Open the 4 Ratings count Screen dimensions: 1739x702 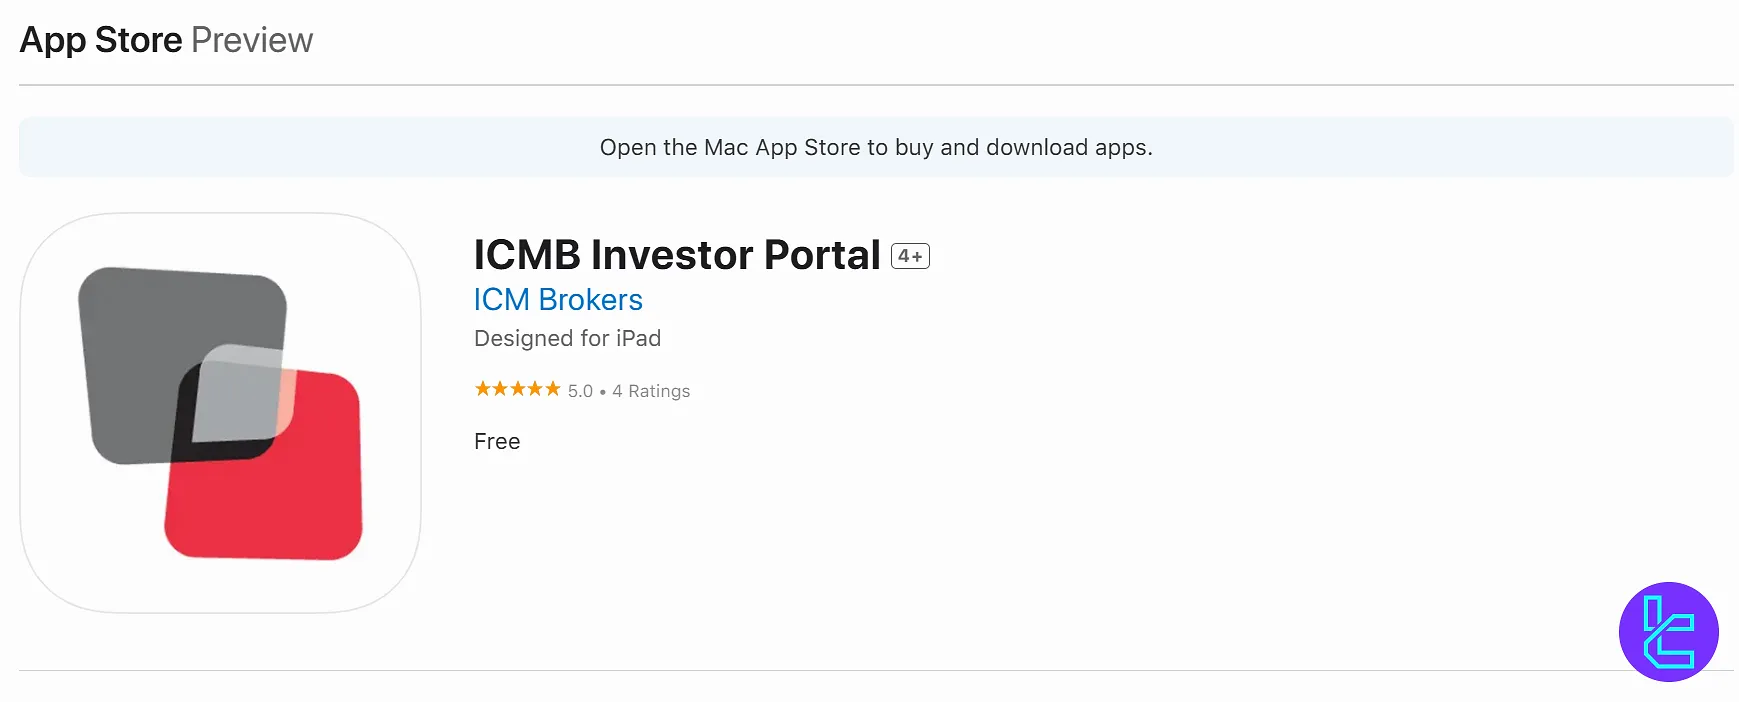[651, 391]
